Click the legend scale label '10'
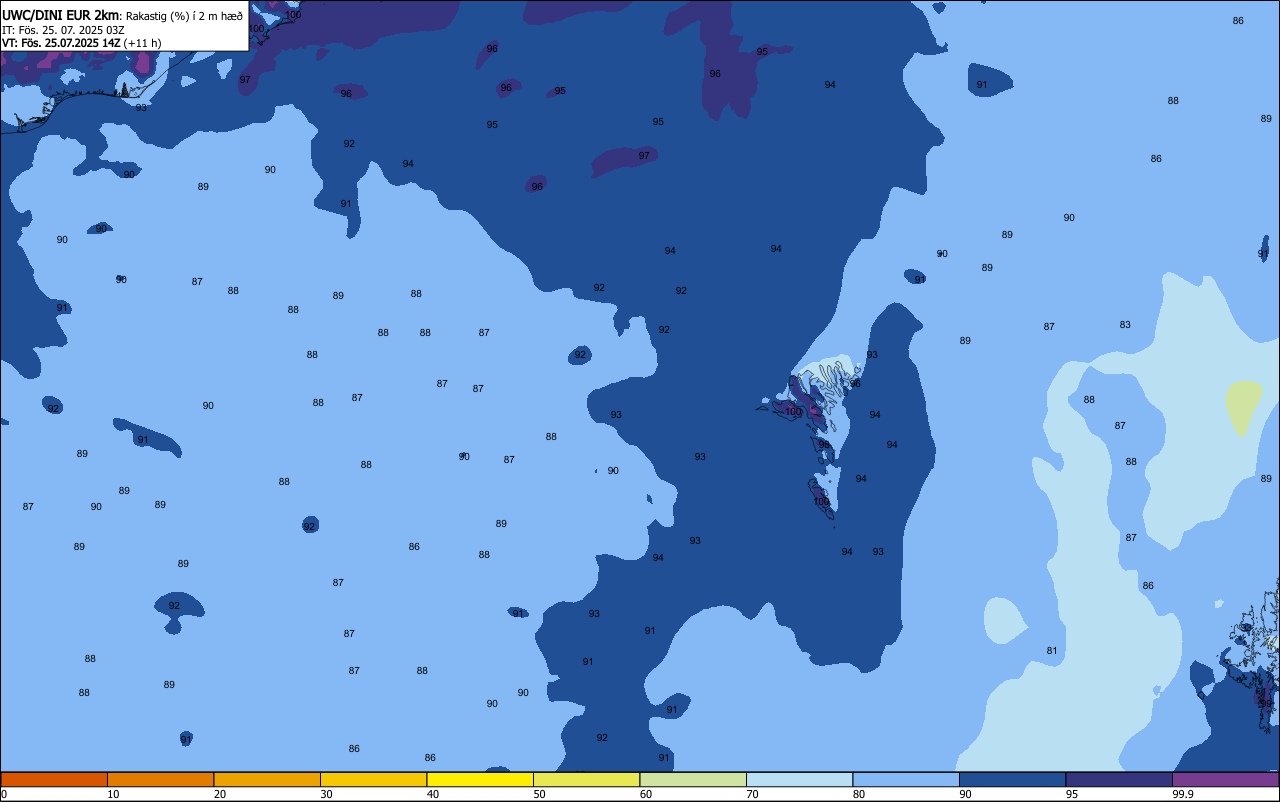The image size is (1280, 802). (113, 794)
